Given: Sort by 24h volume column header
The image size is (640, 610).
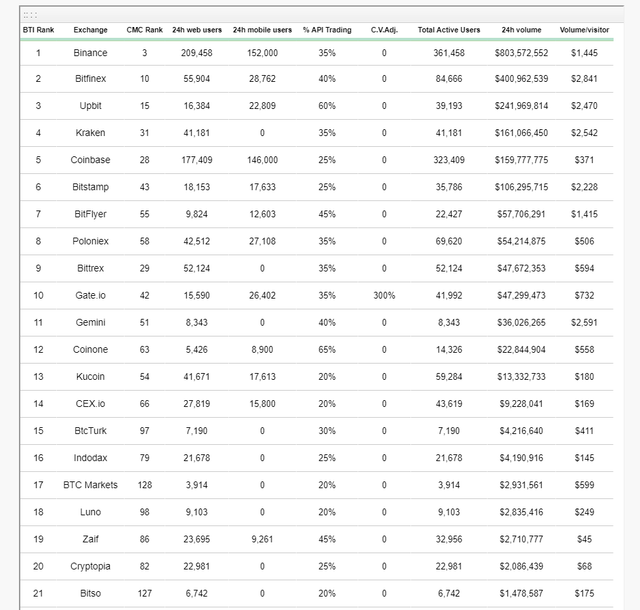Looking at the screenshot, I should 521,30.
